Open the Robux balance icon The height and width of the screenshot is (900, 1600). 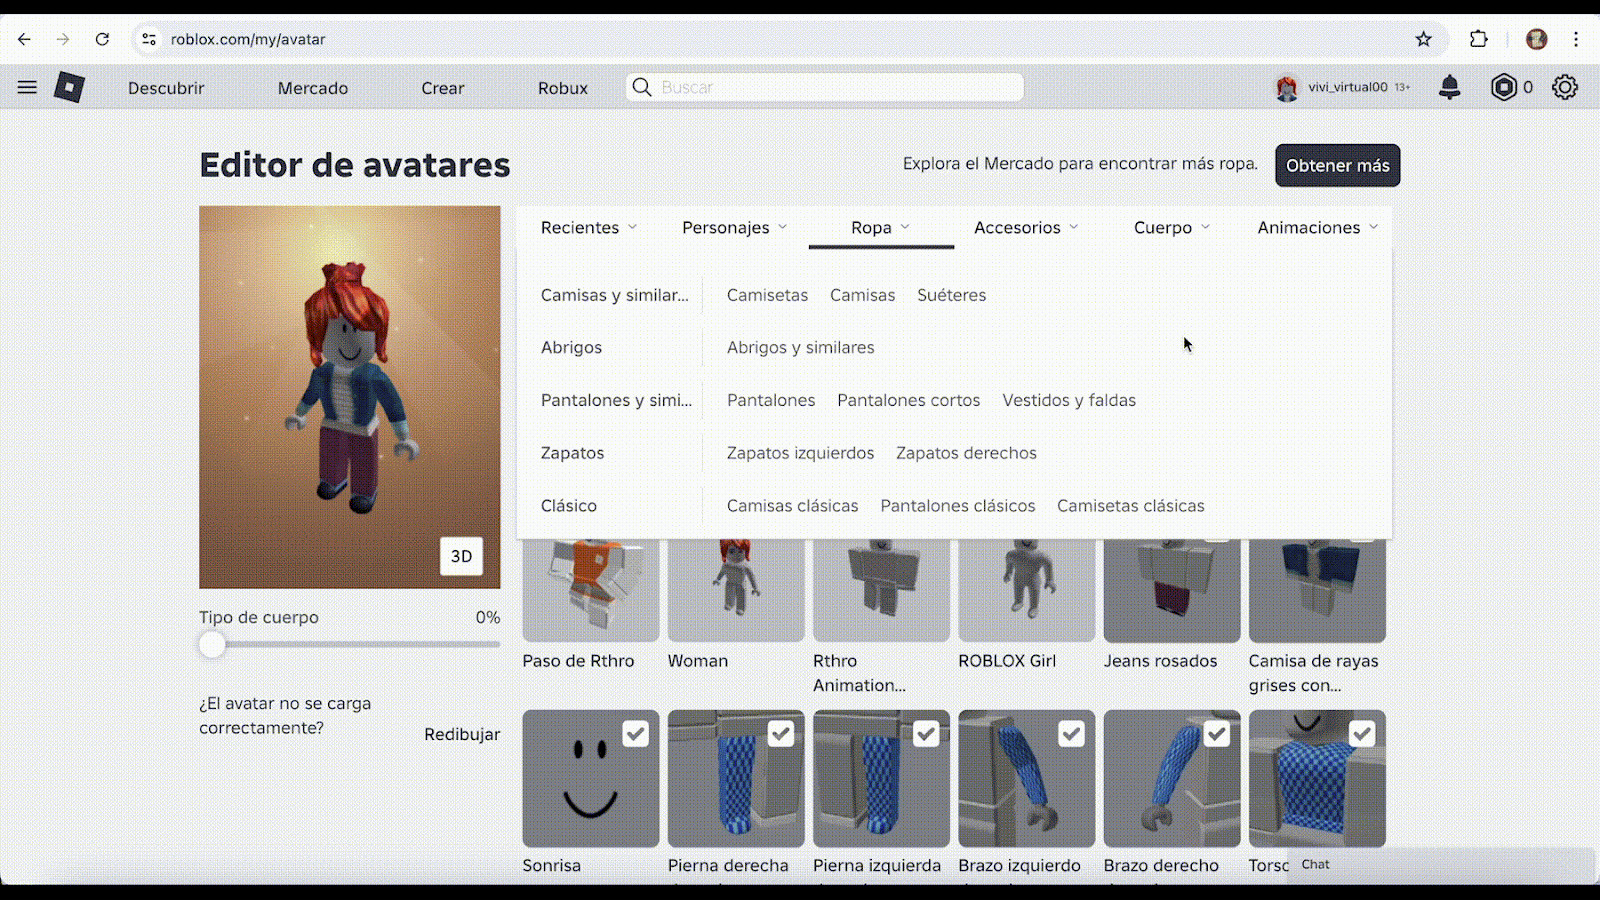pyautogui.click(x=1503, y=87)
